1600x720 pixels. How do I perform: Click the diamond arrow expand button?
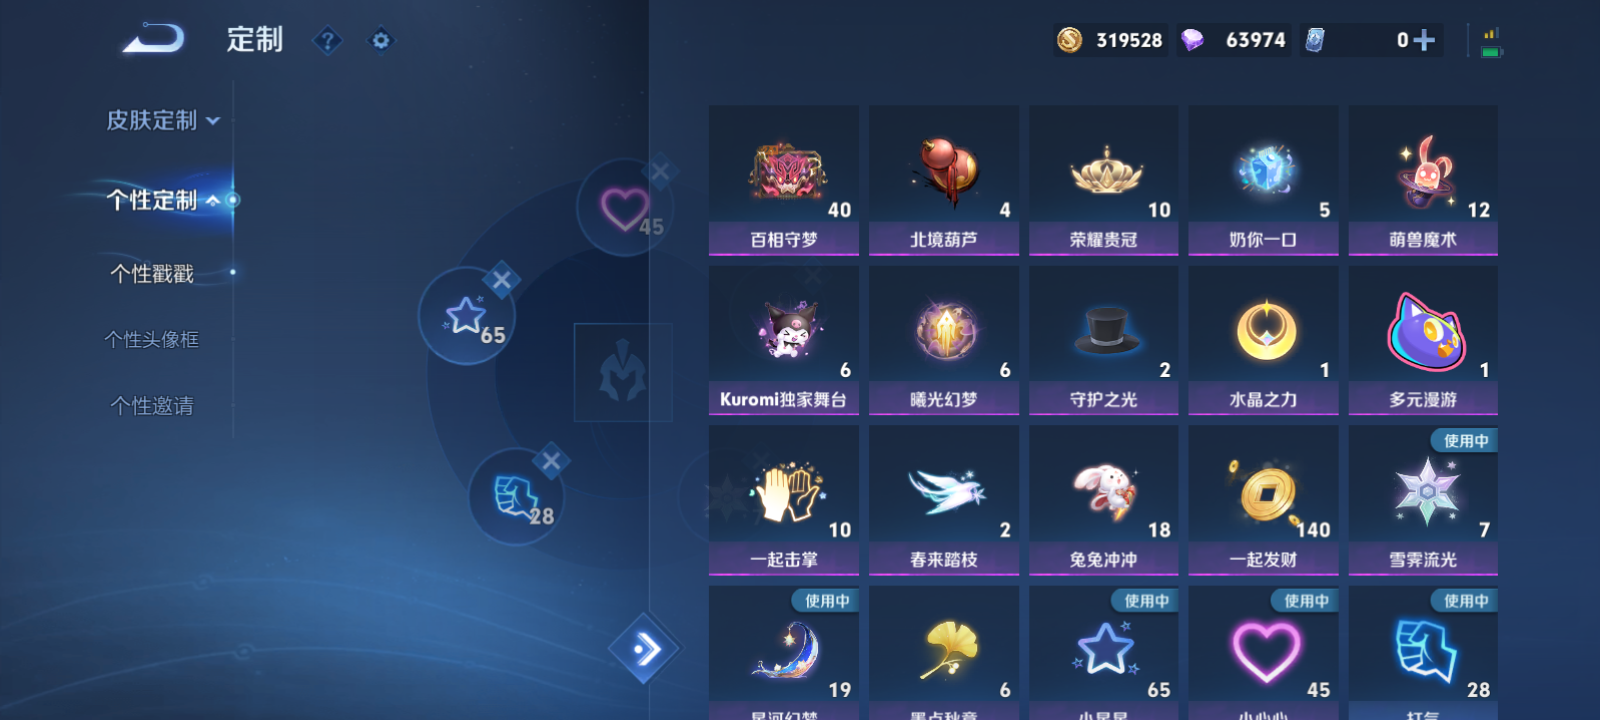click(x=645, y=649)
